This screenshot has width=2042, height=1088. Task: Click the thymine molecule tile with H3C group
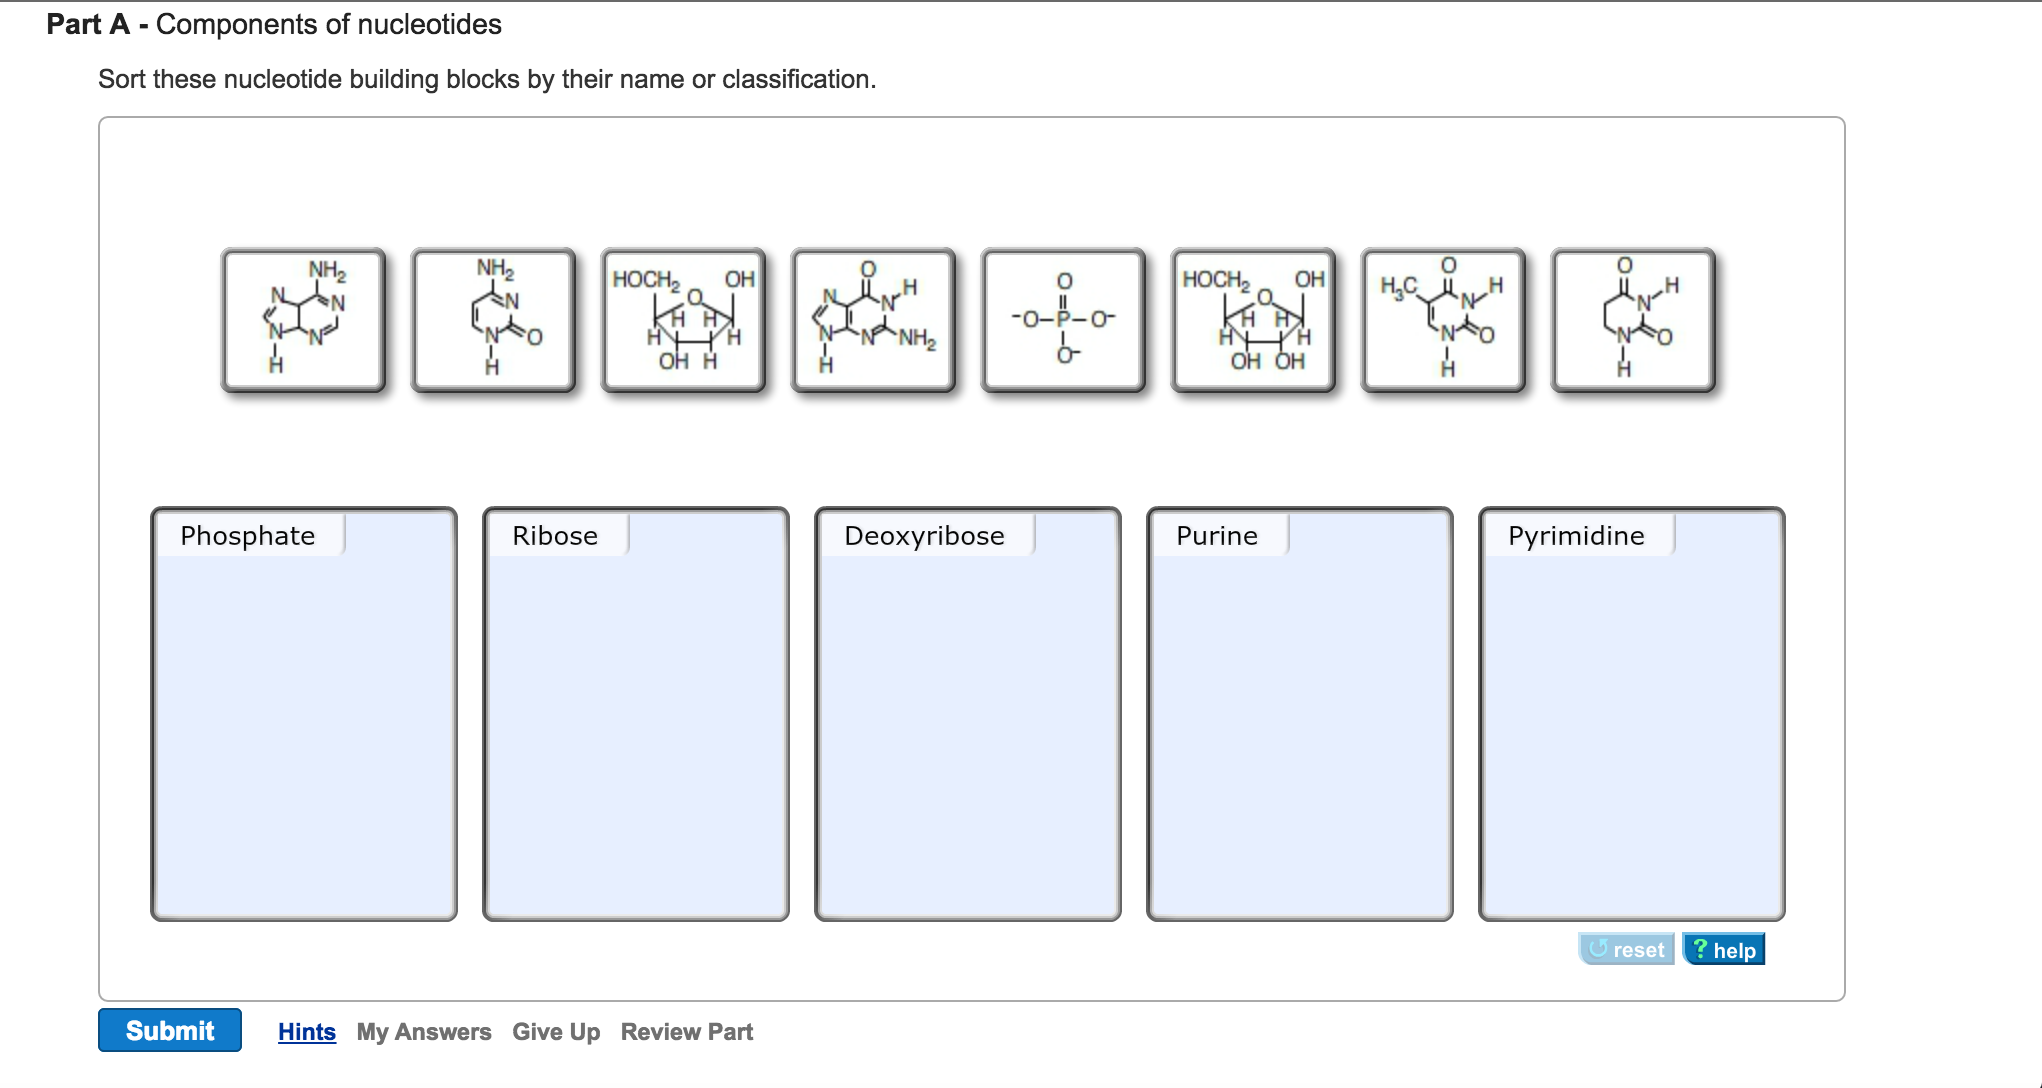coord(1443,322)
